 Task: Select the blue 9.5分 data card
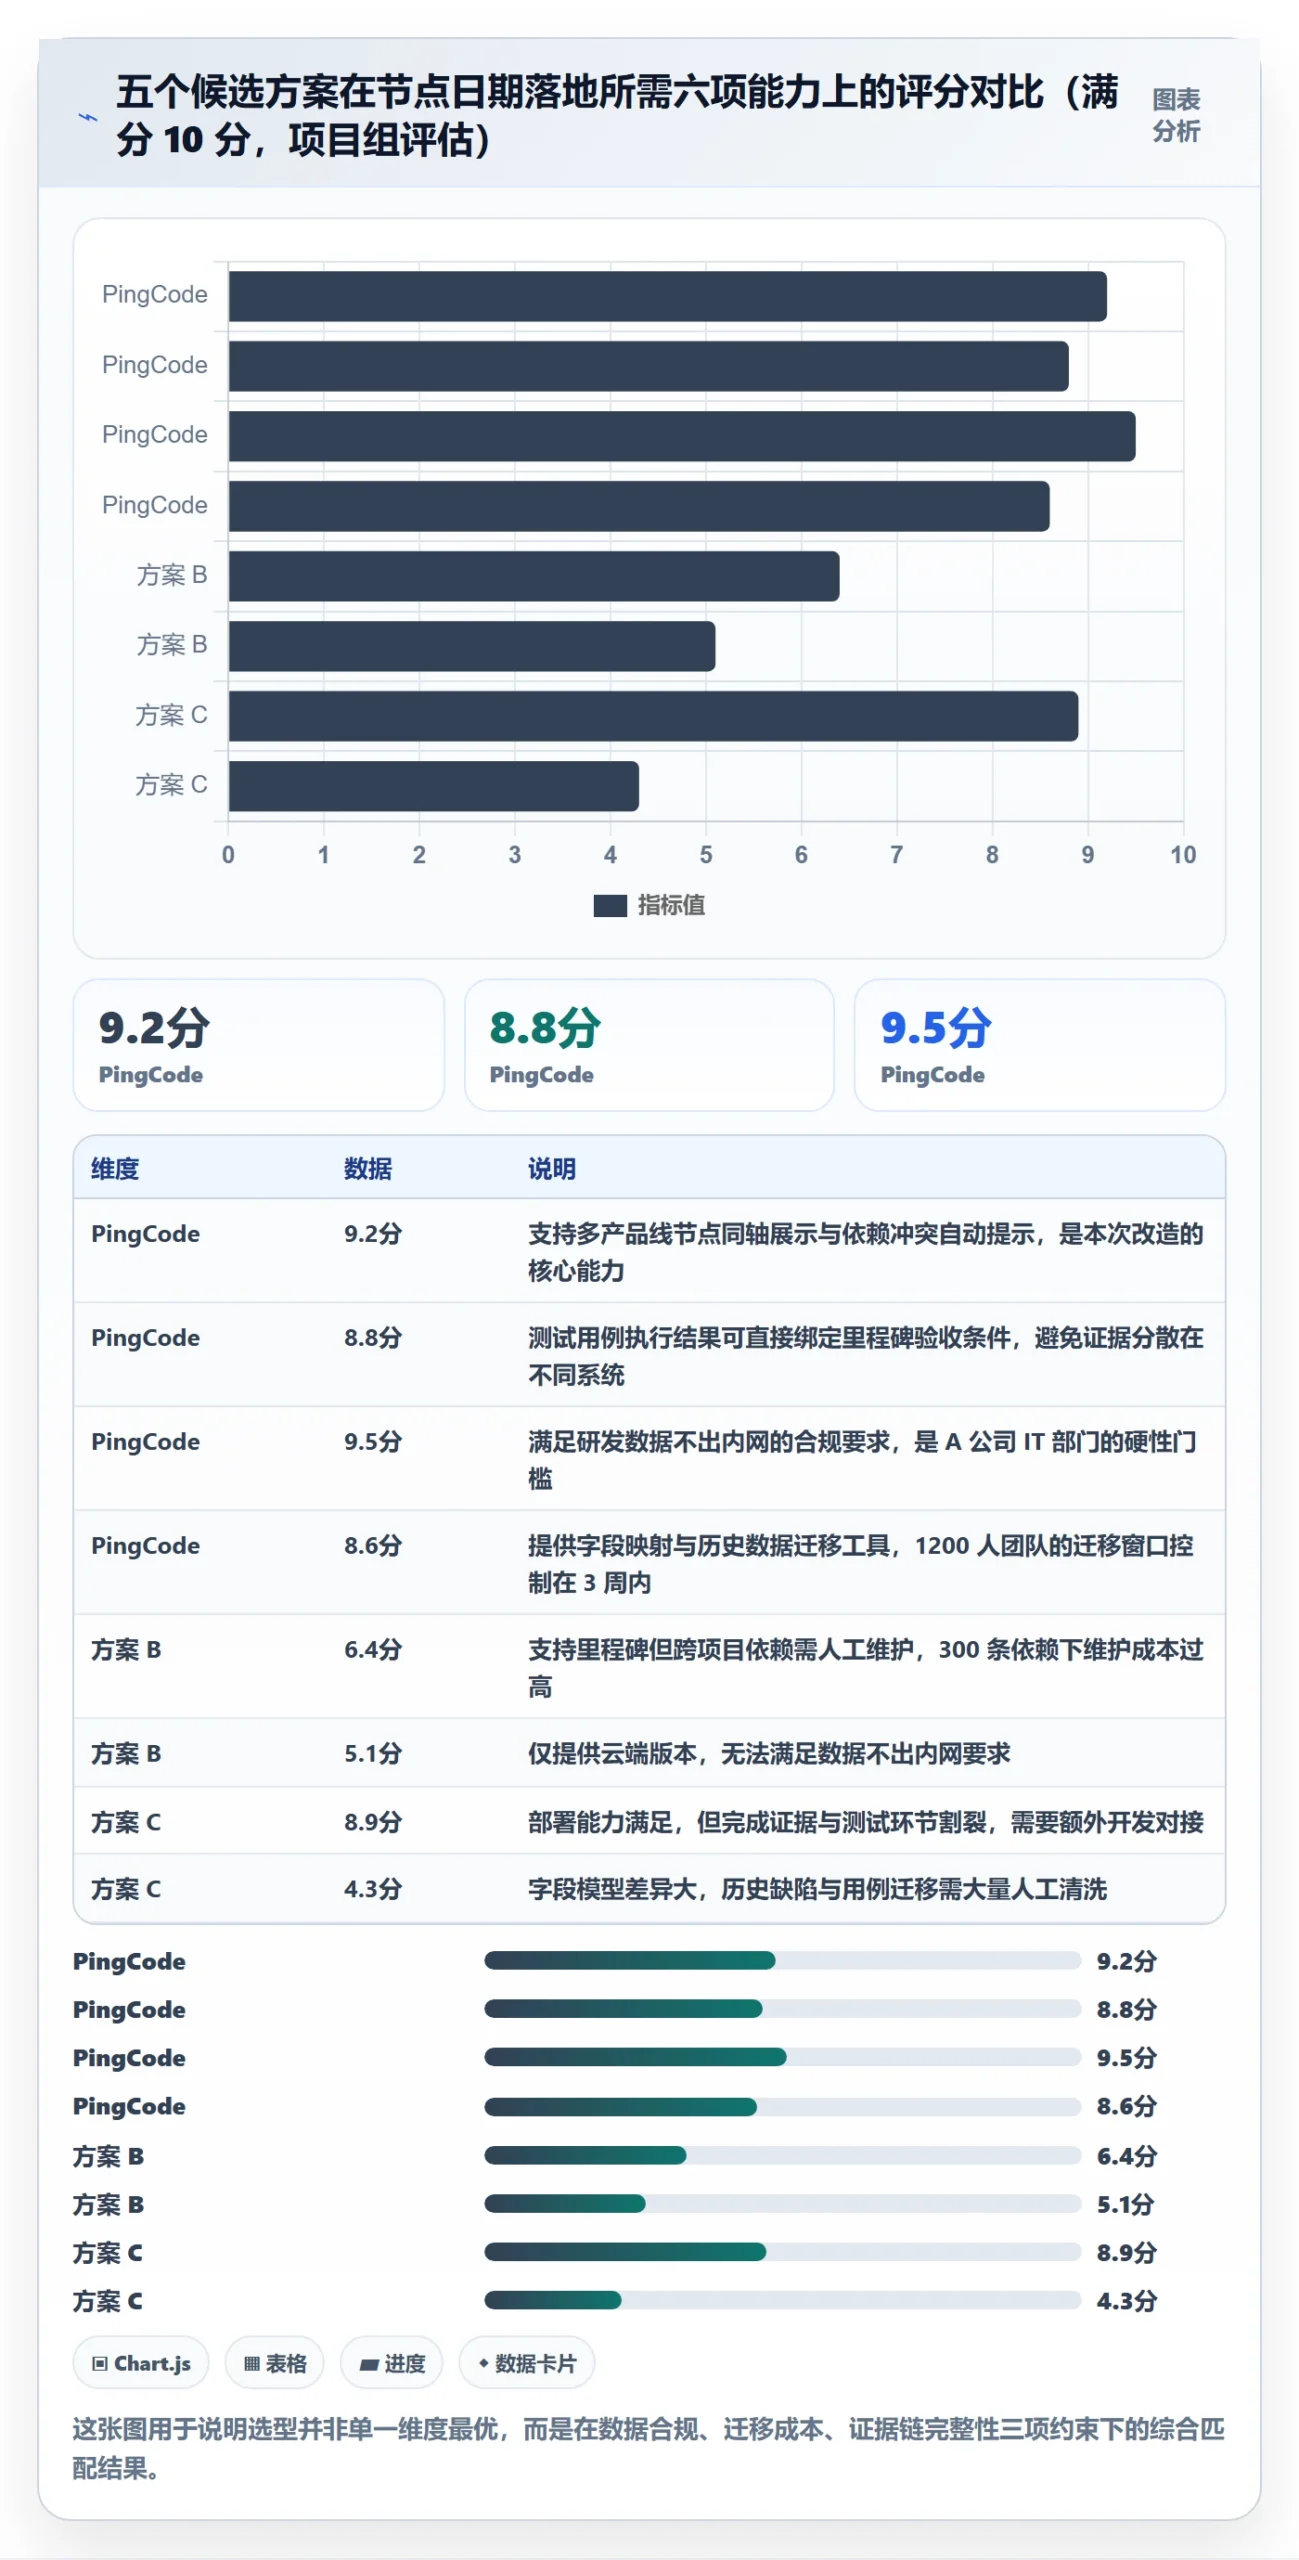pyautogui.click(x=1040, y=1045)
